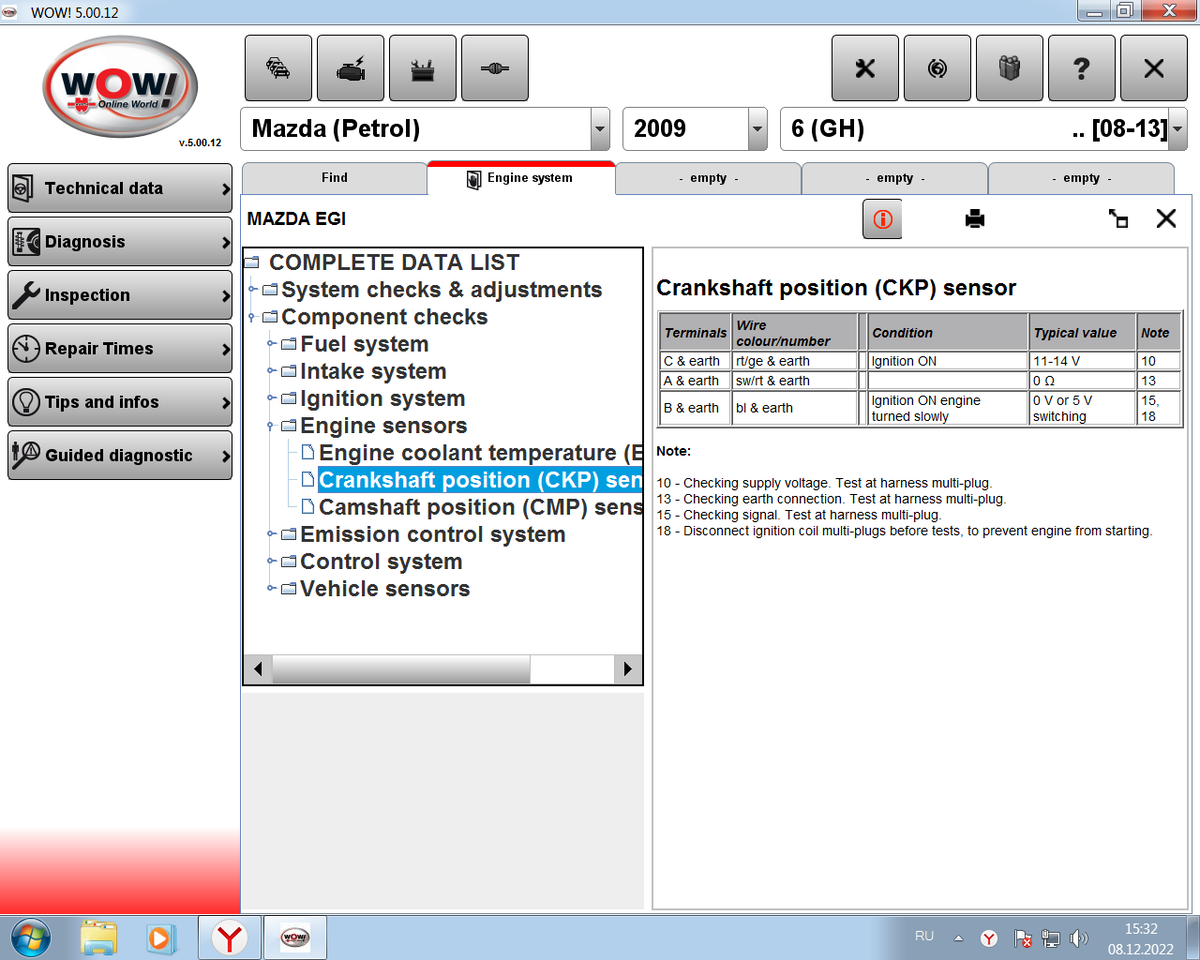This screenshot has width=1200, height=960.
Task: Switch to the Find tab
Action: click(x=334, y=178)
